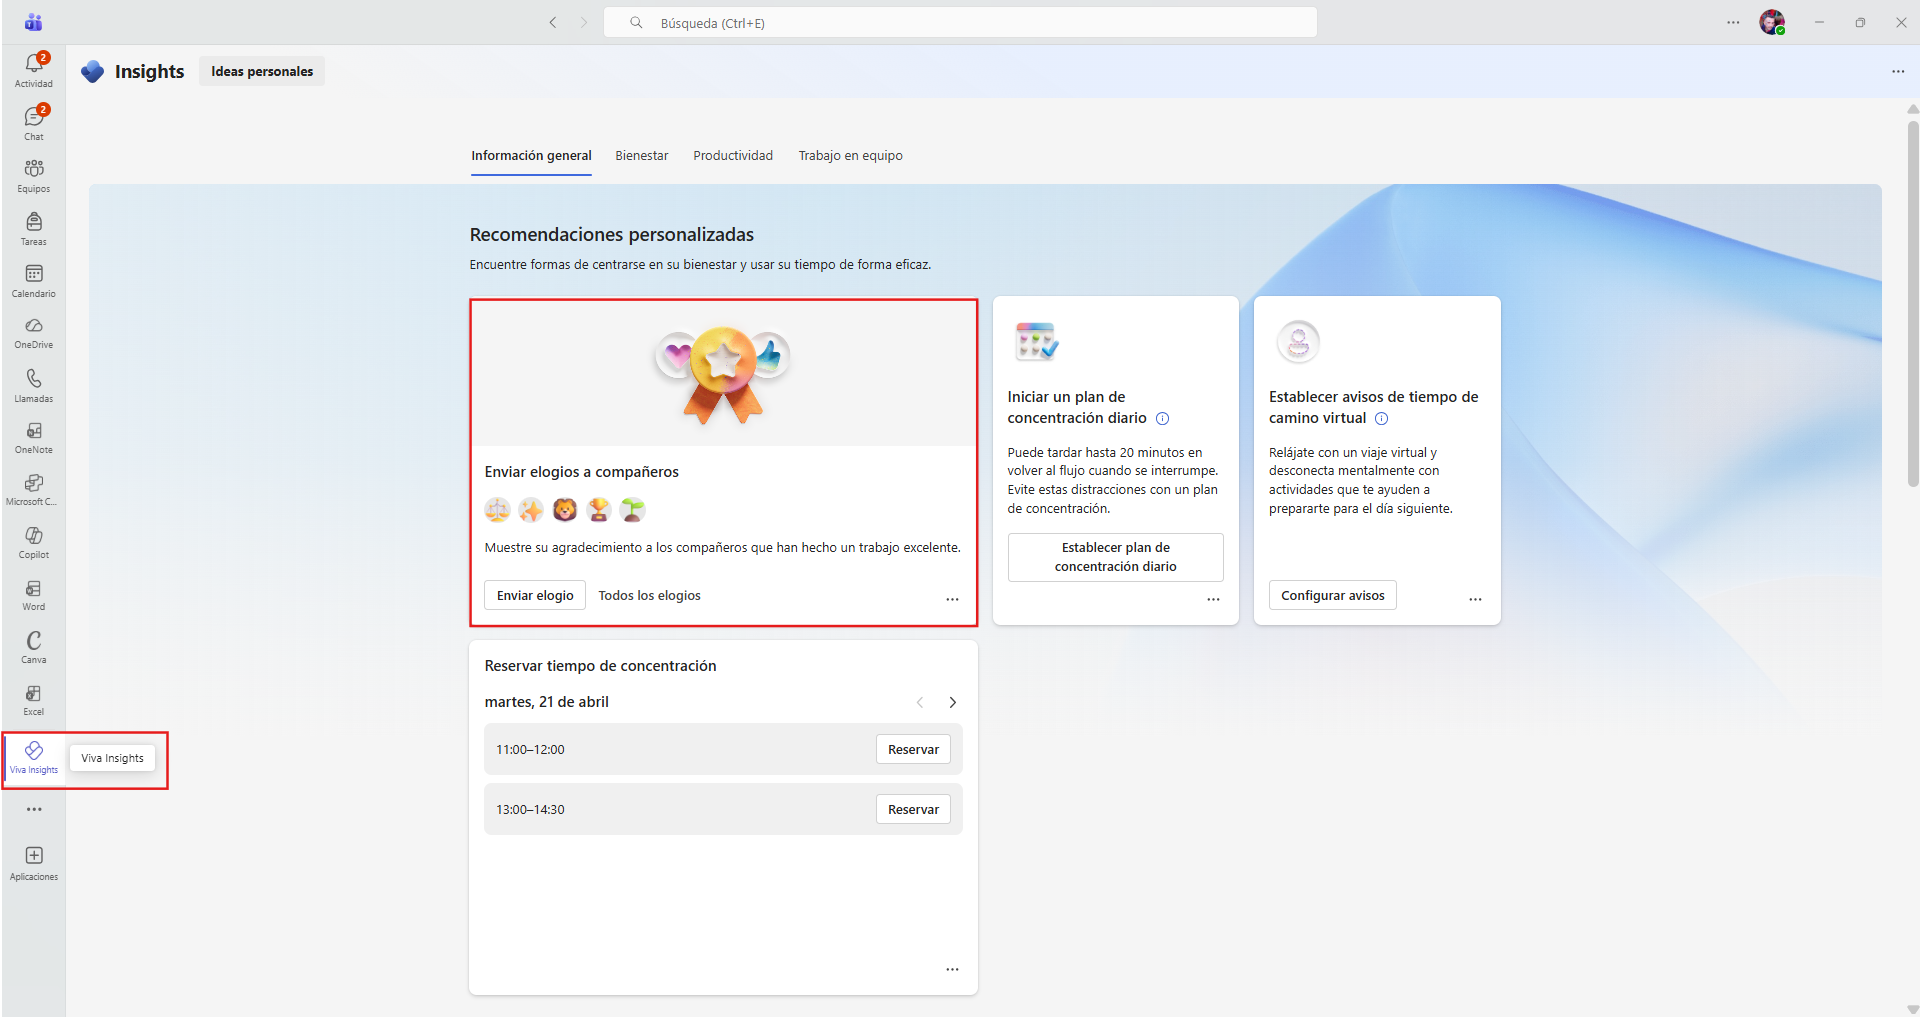Viewport: 1920px width, 1017px height.
Task: Switch to the Bienestar tab
Action: pyautogui.click(x=642, y=156)
